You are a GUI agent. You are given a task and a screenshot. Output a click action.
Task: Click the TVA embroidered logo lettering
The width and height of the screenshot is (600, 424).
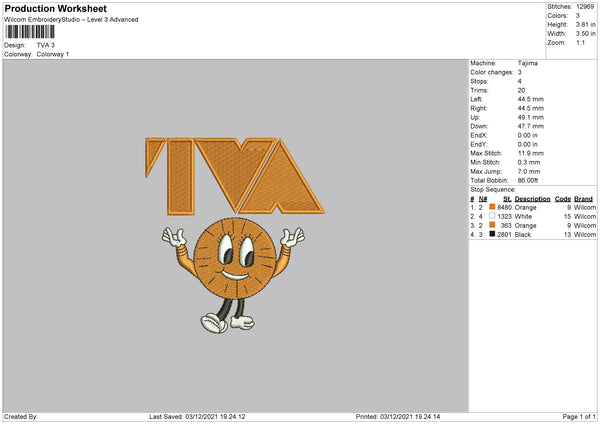click(235, 176)
